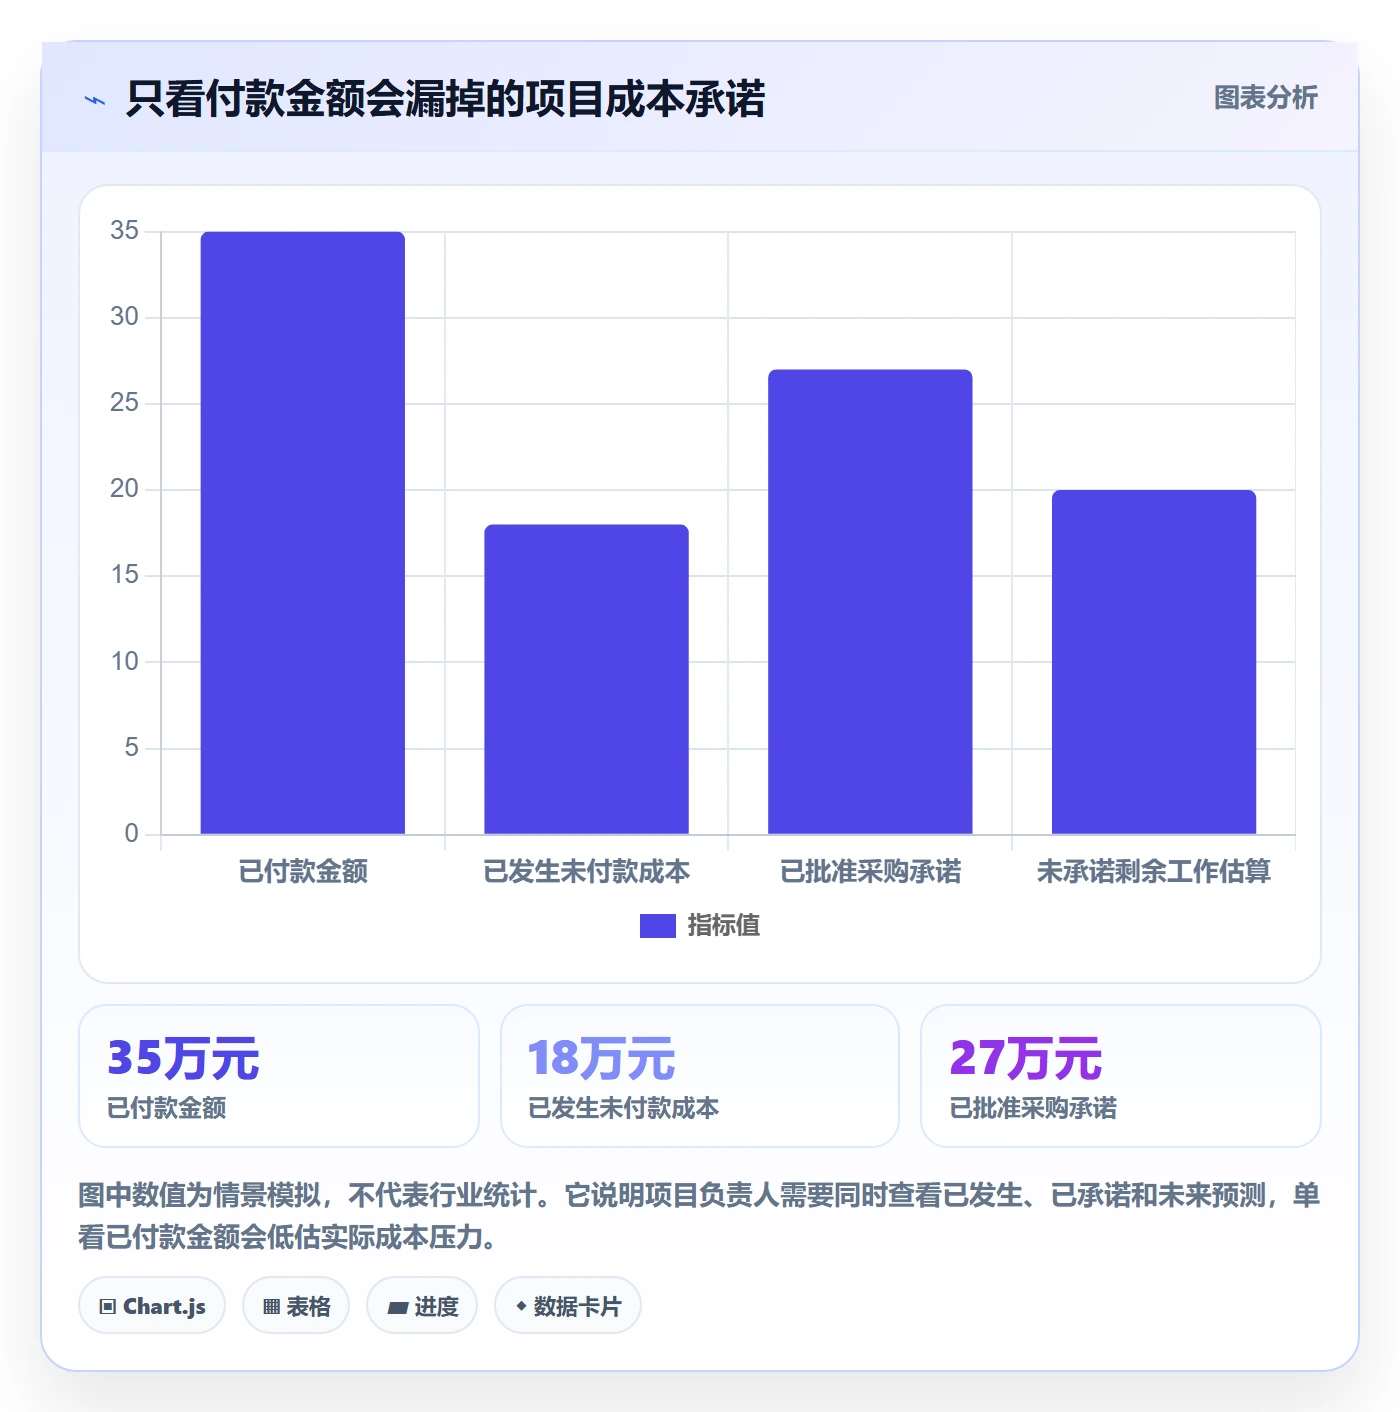Select the 进度 tag chip
The image size is (1400, 1412).
click(422, 1305)
